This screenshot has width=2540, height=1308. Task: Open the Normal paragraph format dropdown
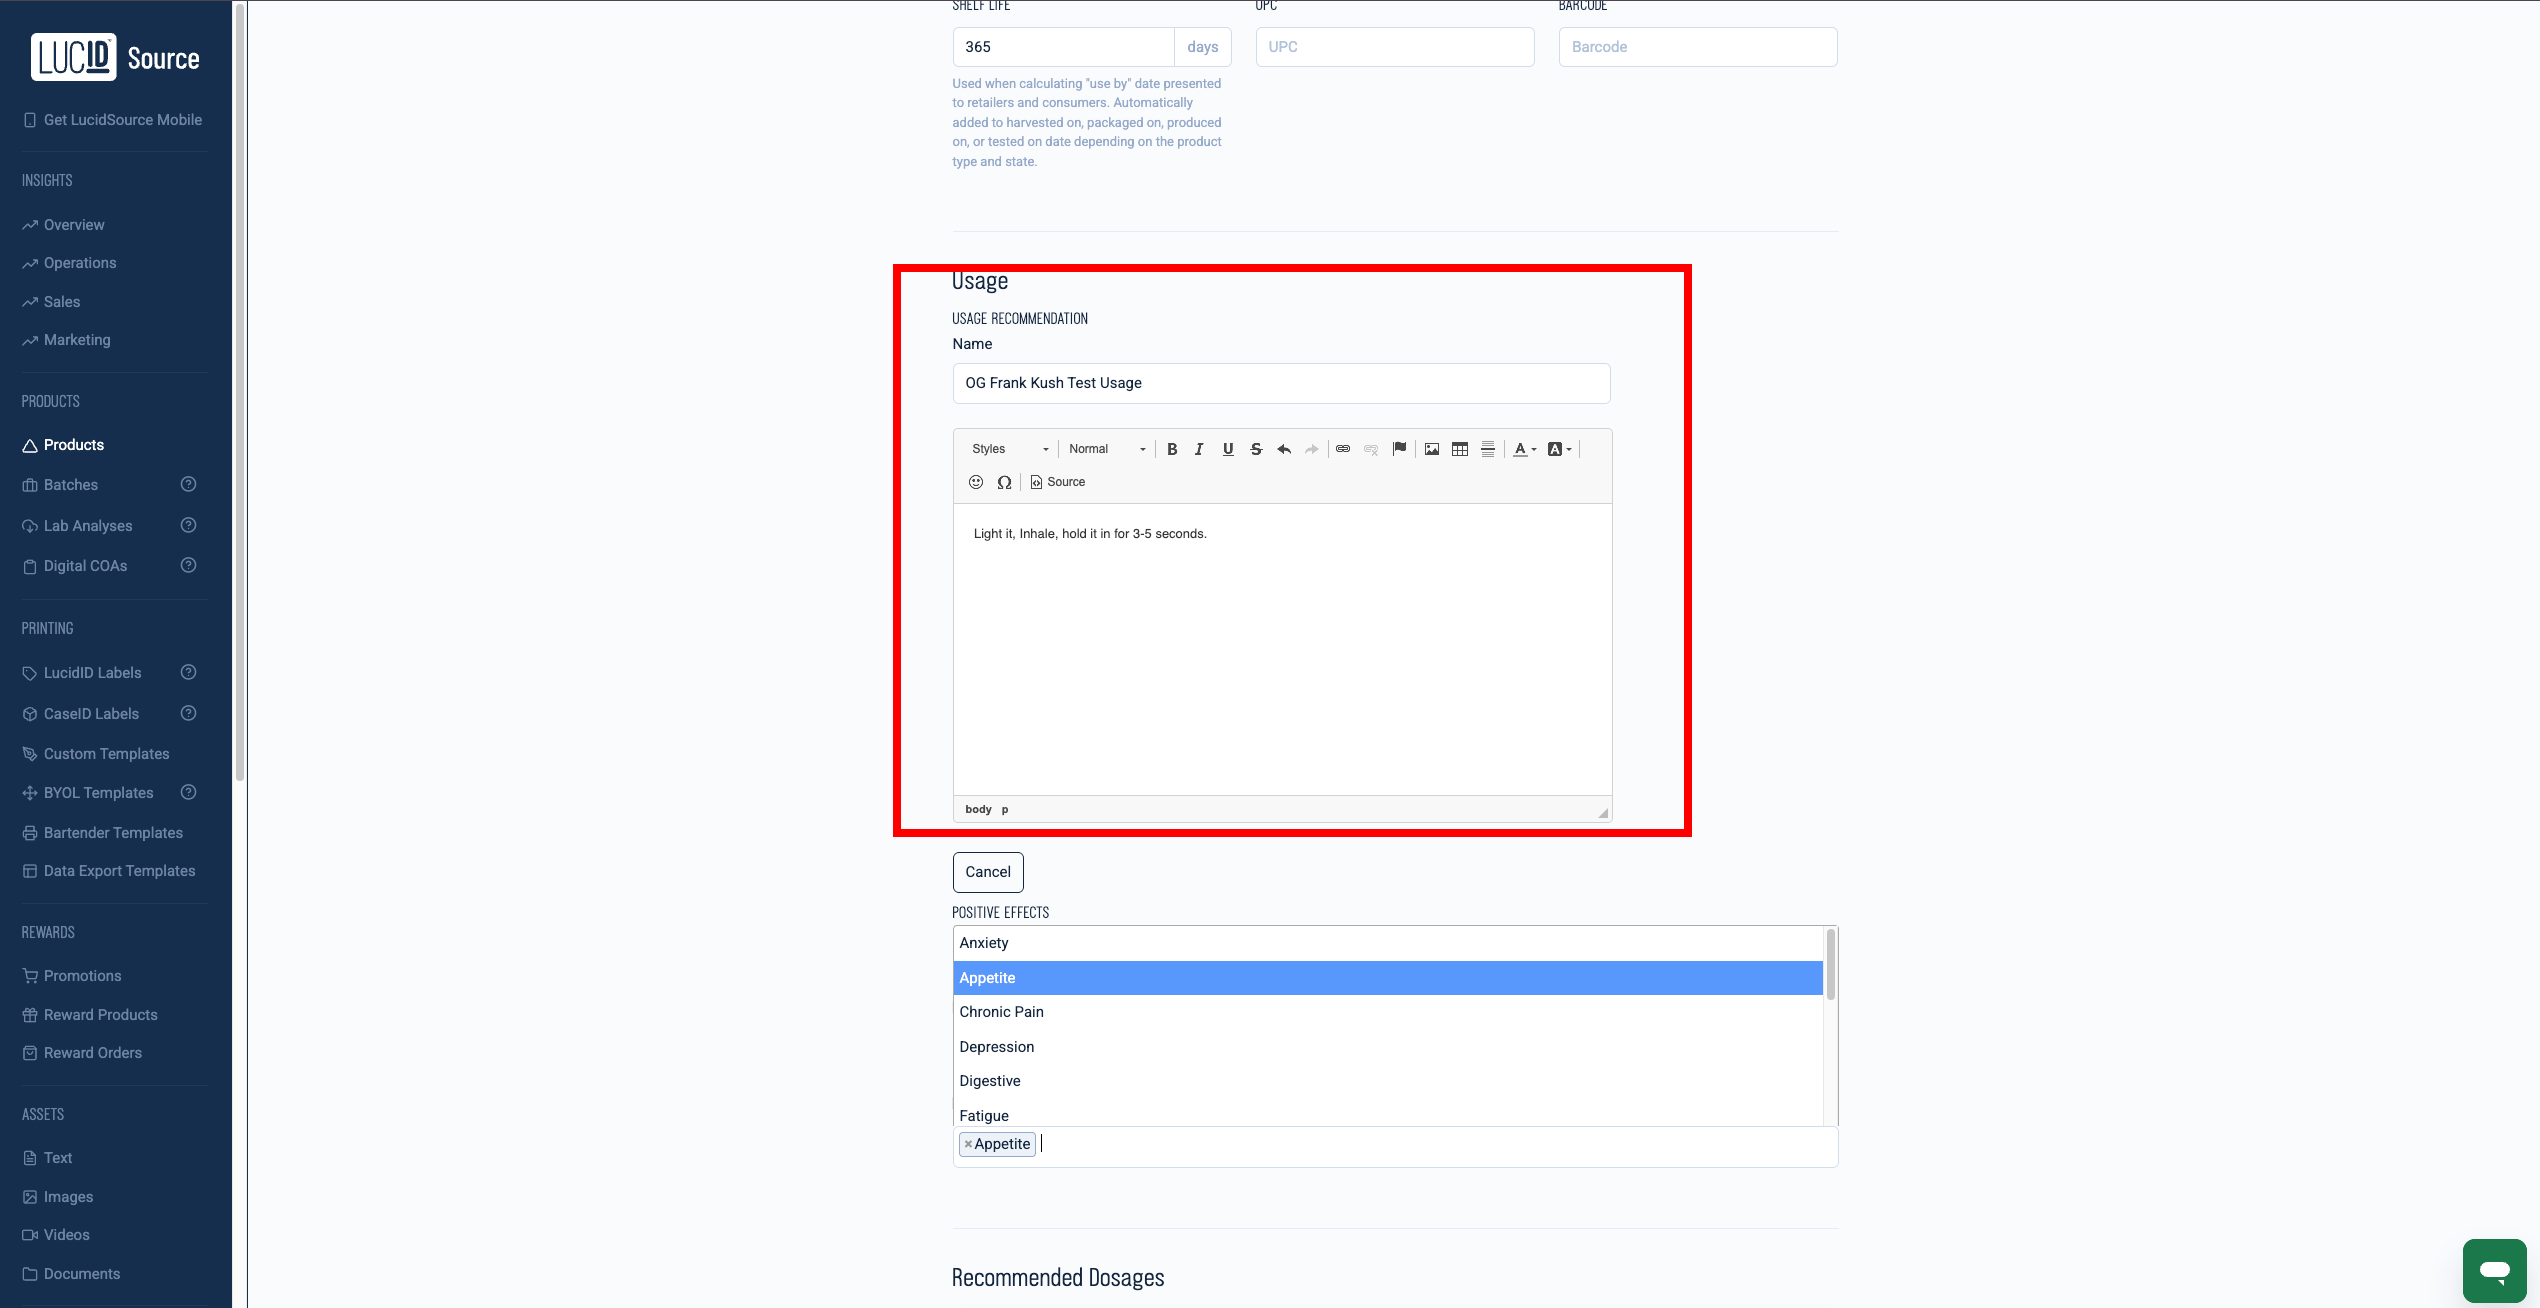coord(1107,449)
